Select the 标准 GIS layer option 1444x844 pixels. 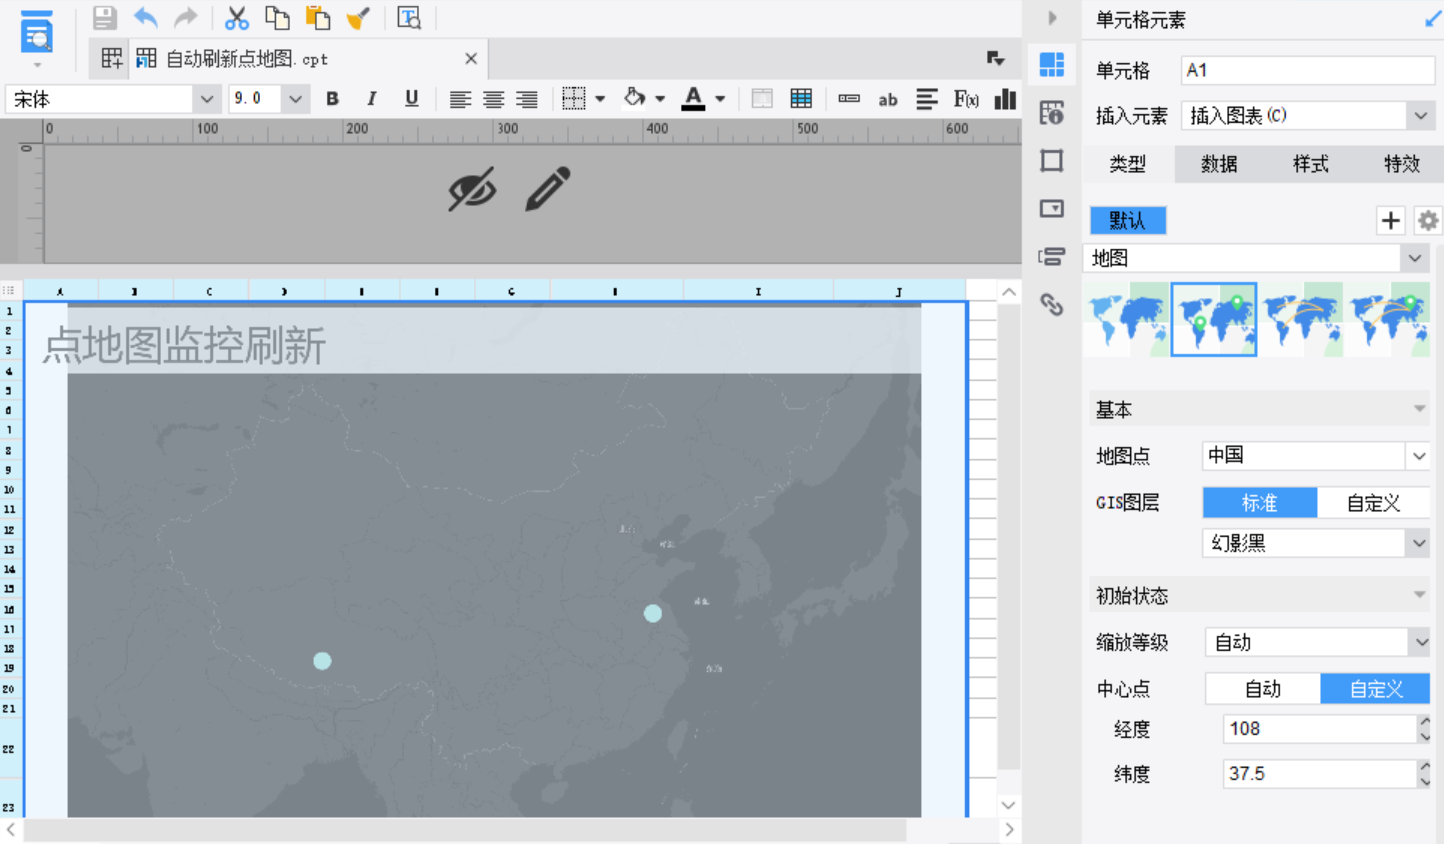pos(1259,503)
